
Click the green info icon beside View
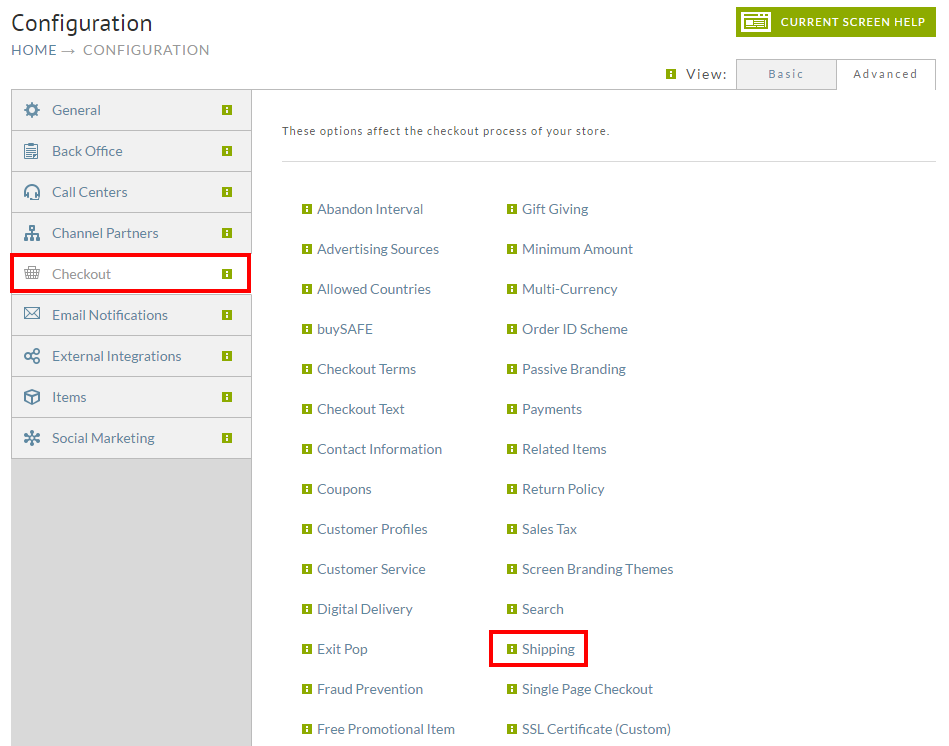coord(671,74)
